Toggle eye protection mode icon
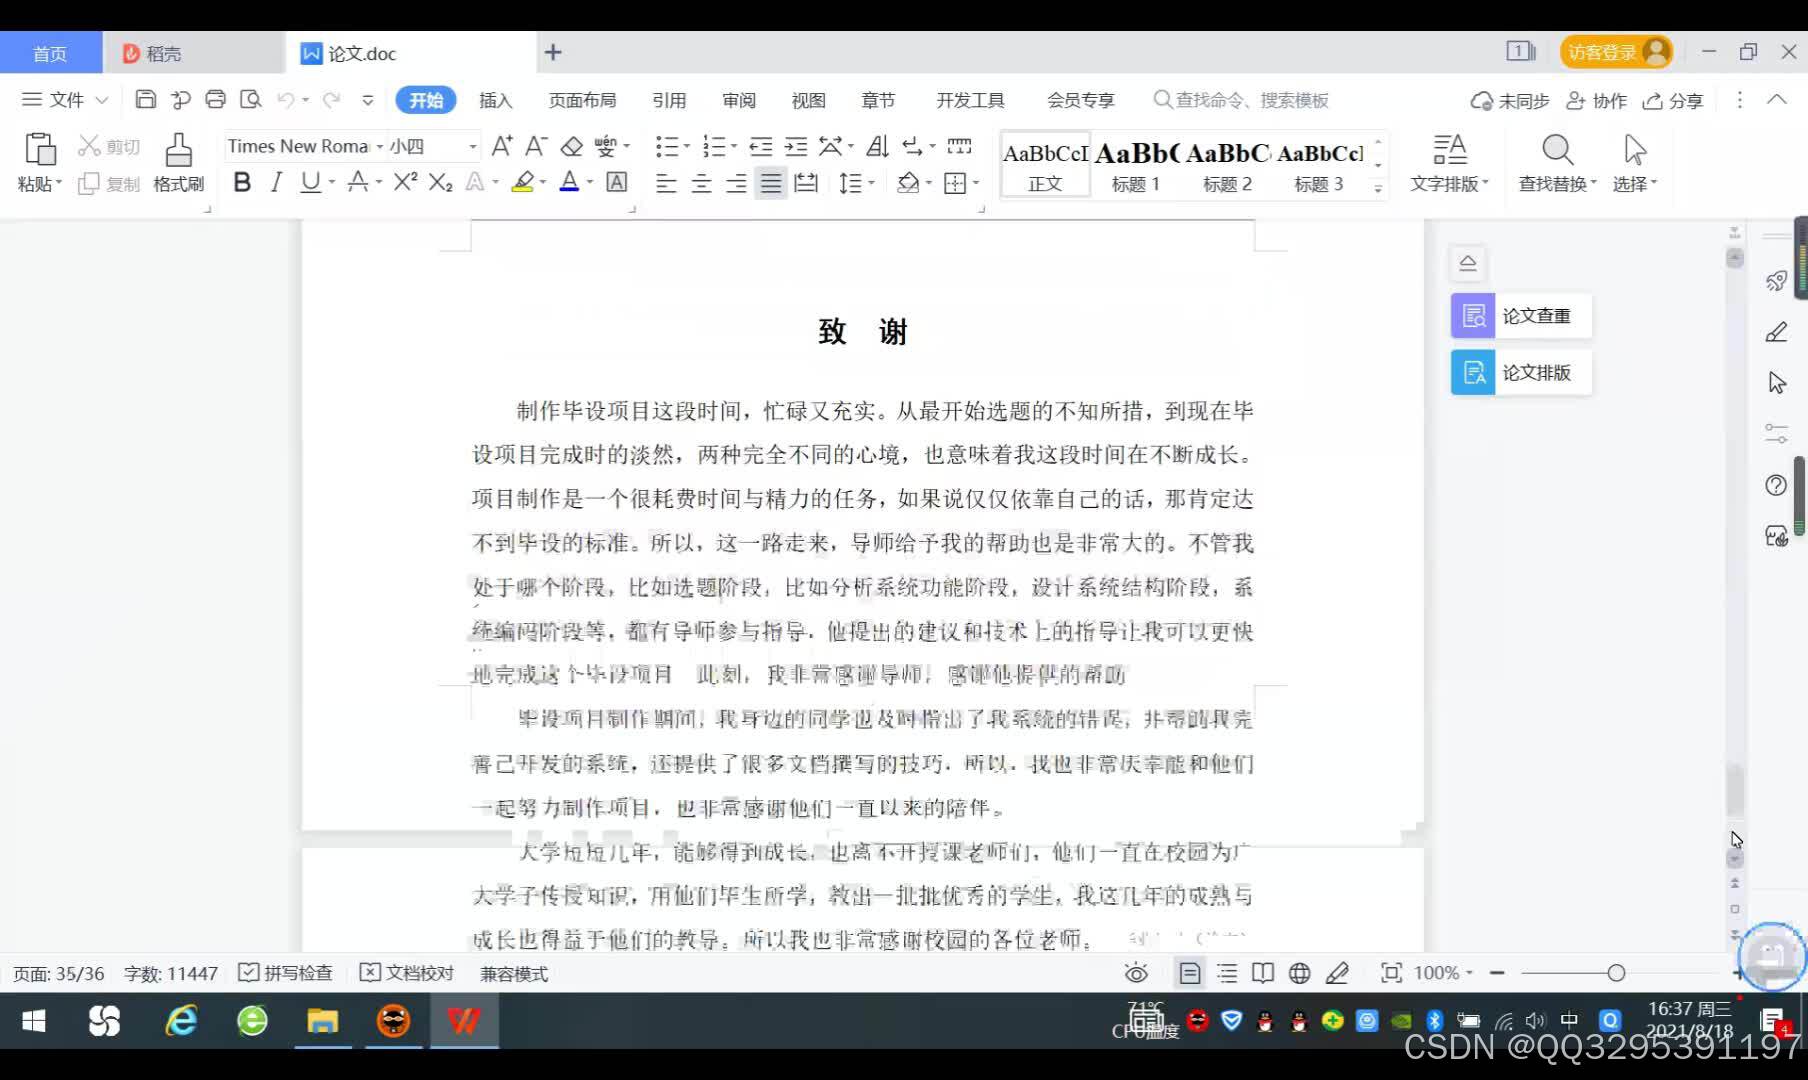The width and height of the screenshot is (1808, 1080). click(x=1136, y=973)
